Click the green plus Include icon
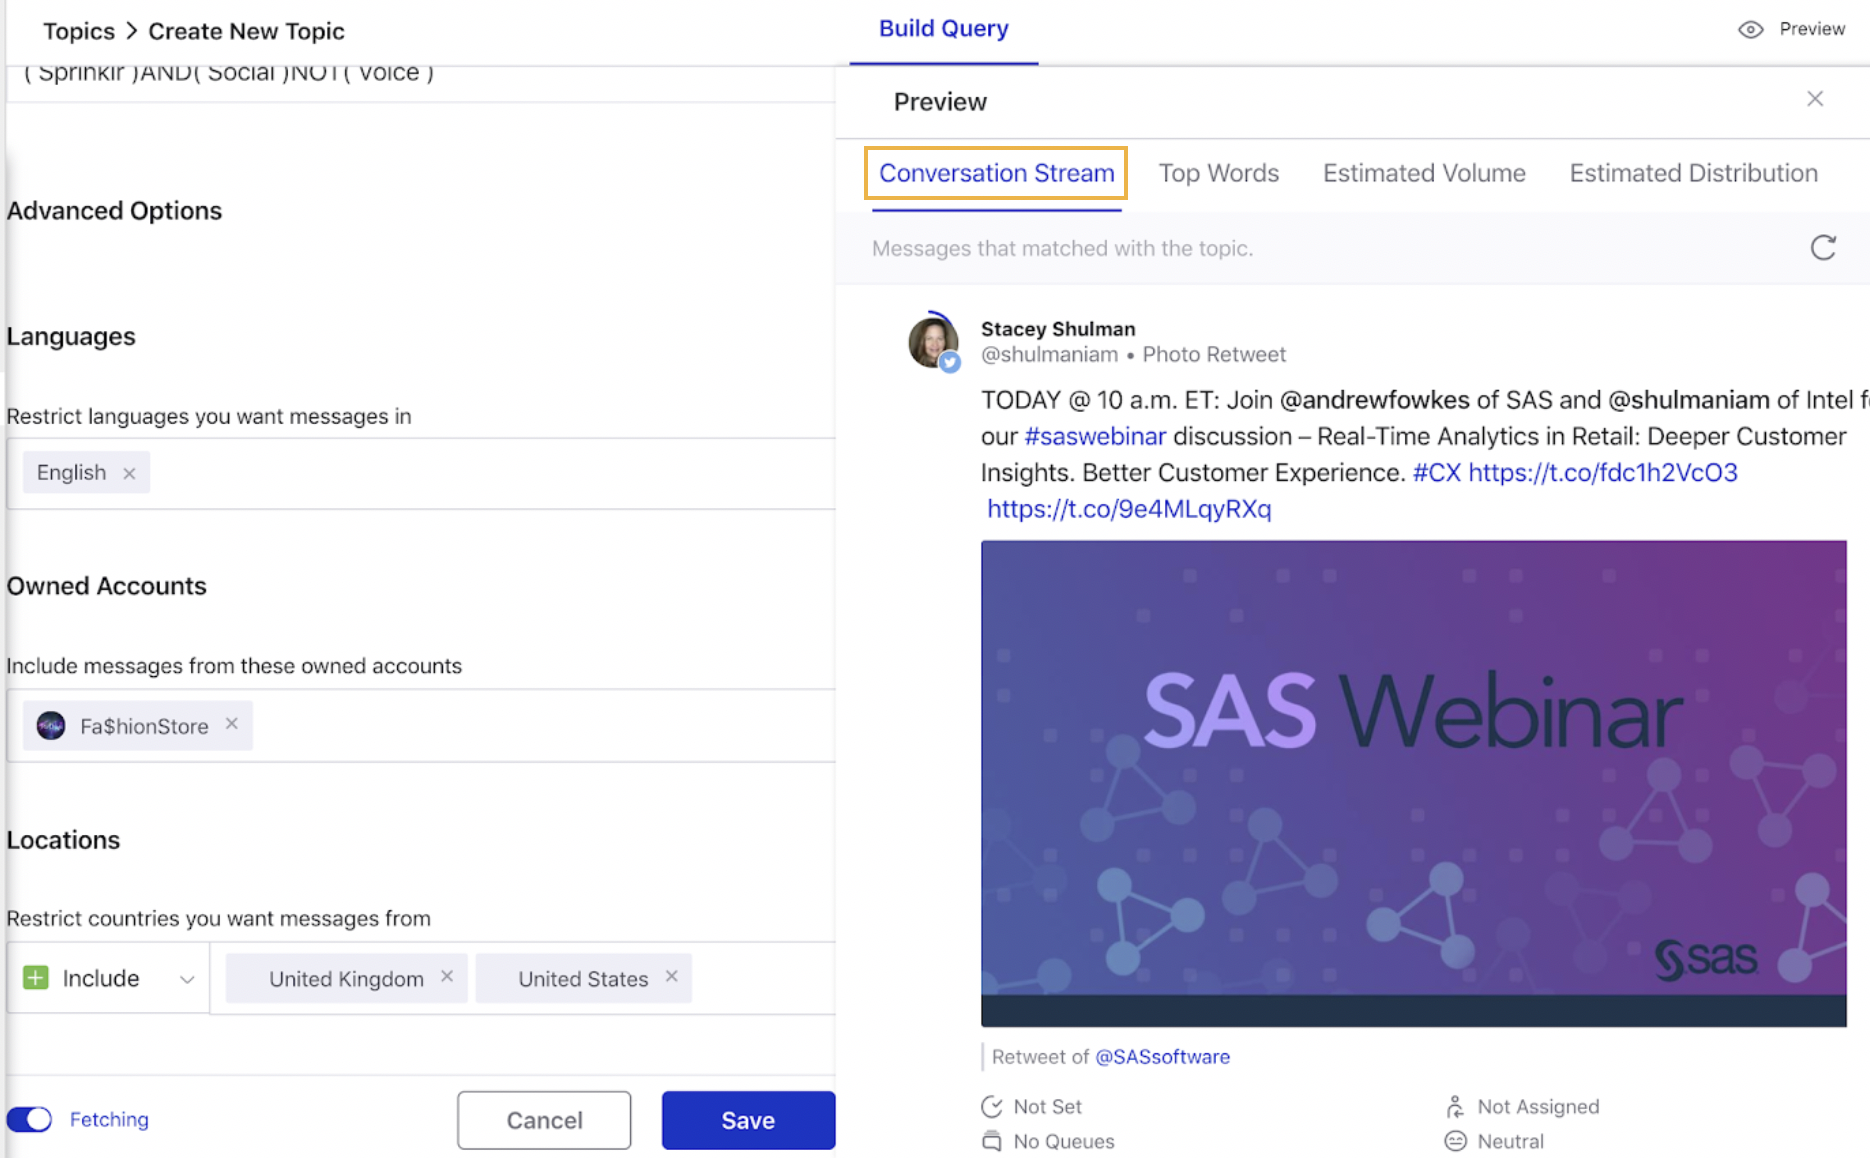Image resolution: width=1870 pixels, height=1158 pixels. coord(36,978)
